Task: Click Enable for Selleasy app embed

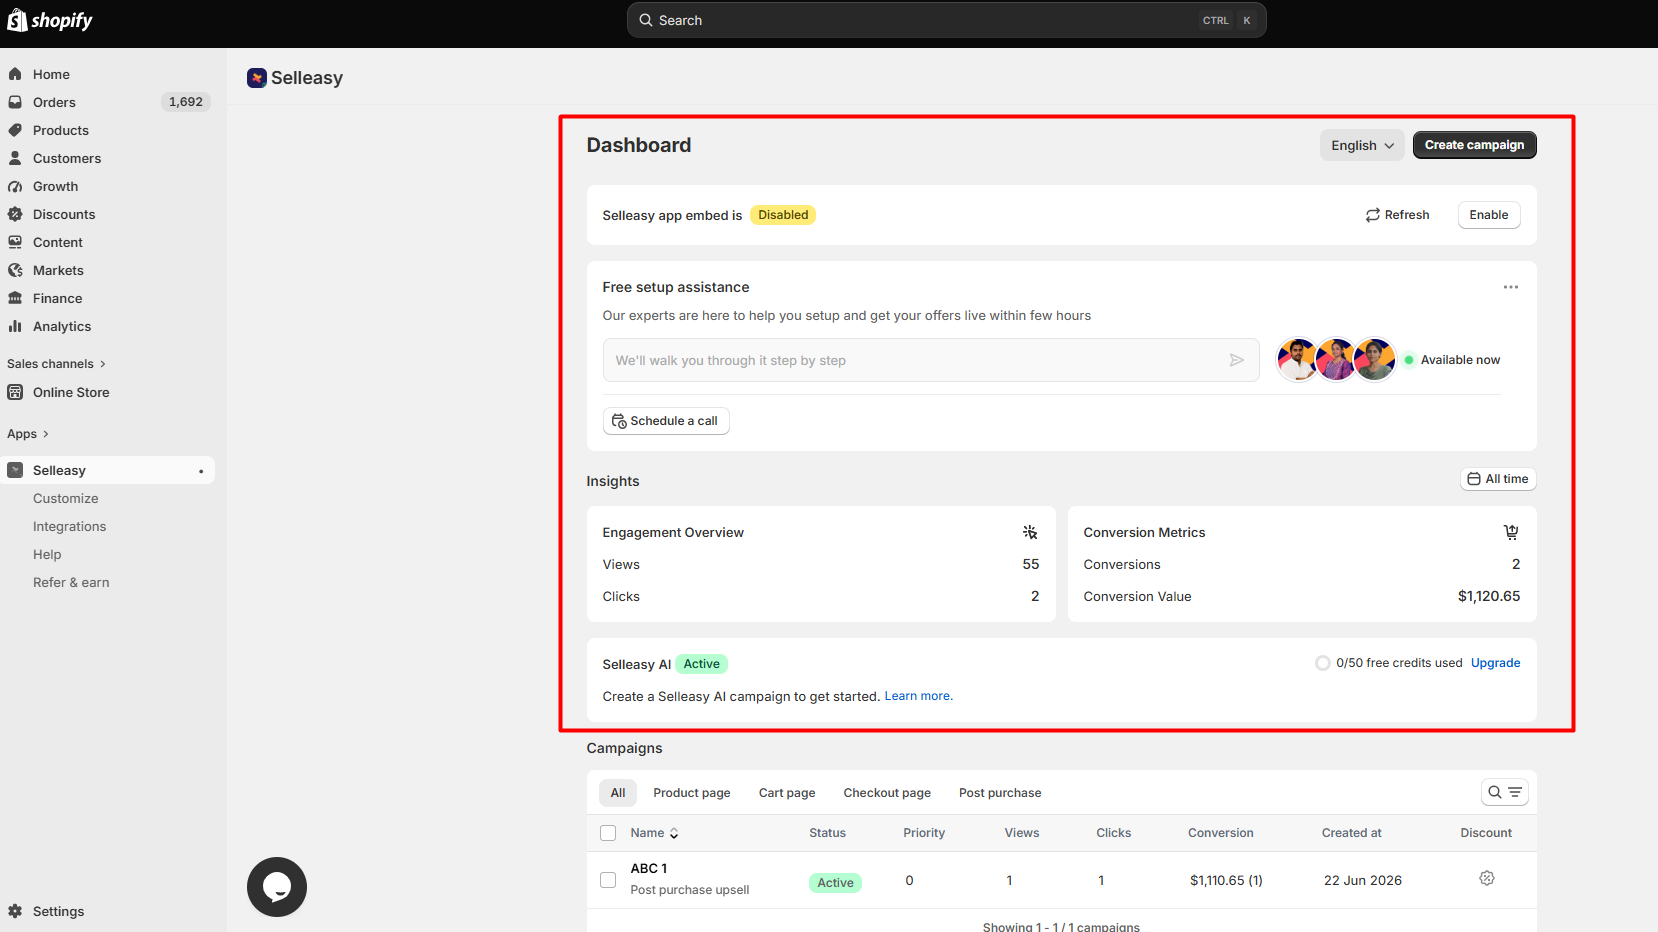Action: click(1489, 215)
